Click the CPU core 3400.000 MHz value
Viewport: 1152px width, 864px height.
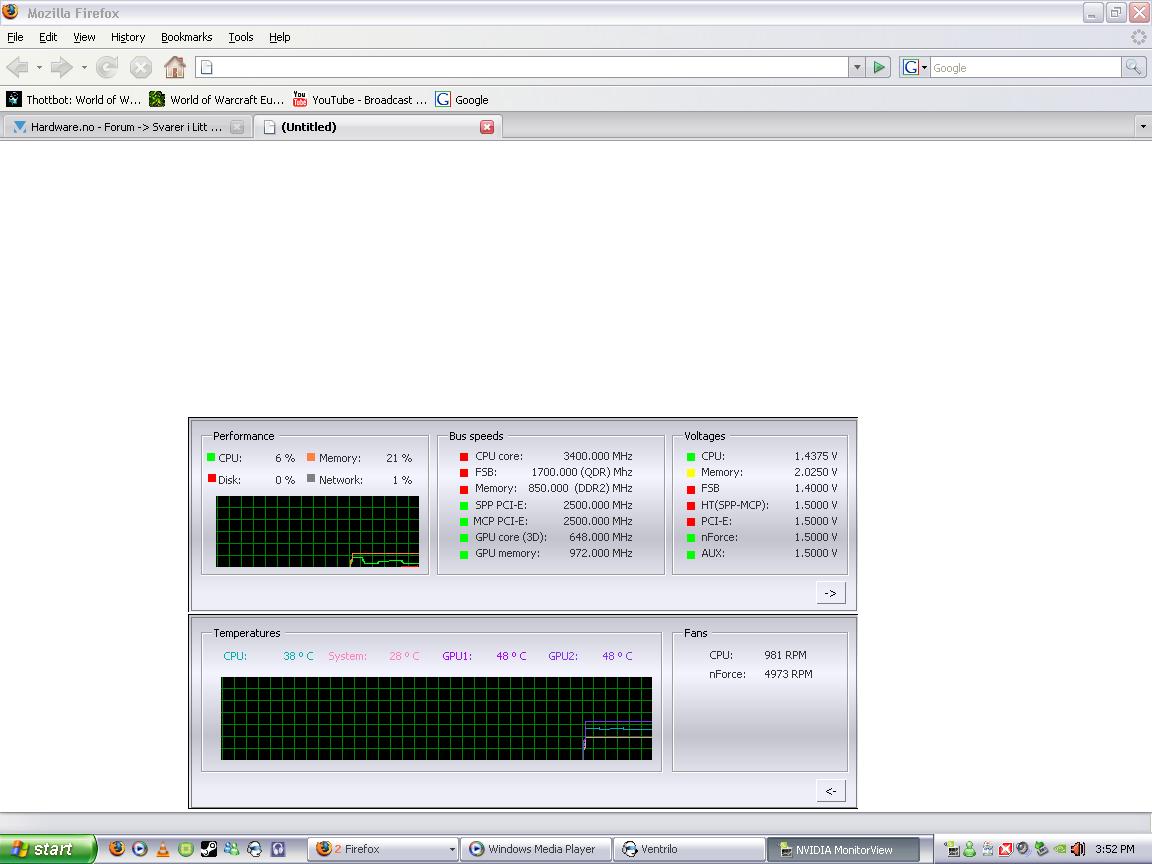point(597,456)
